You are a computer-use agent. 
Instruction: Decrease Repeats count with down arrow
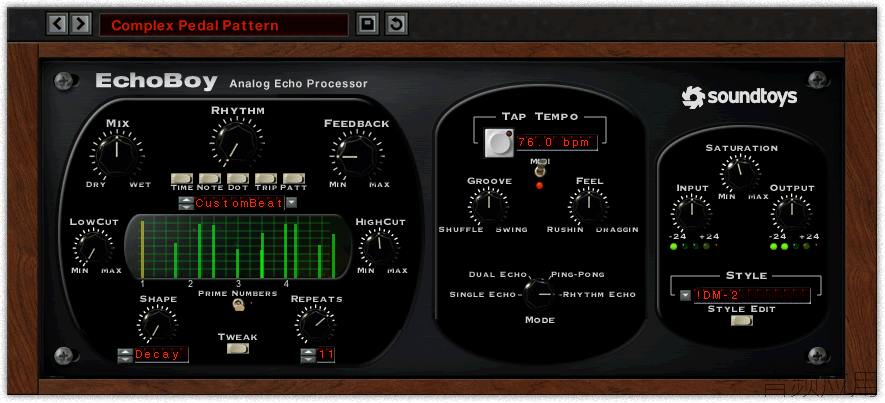coord(308,360)
